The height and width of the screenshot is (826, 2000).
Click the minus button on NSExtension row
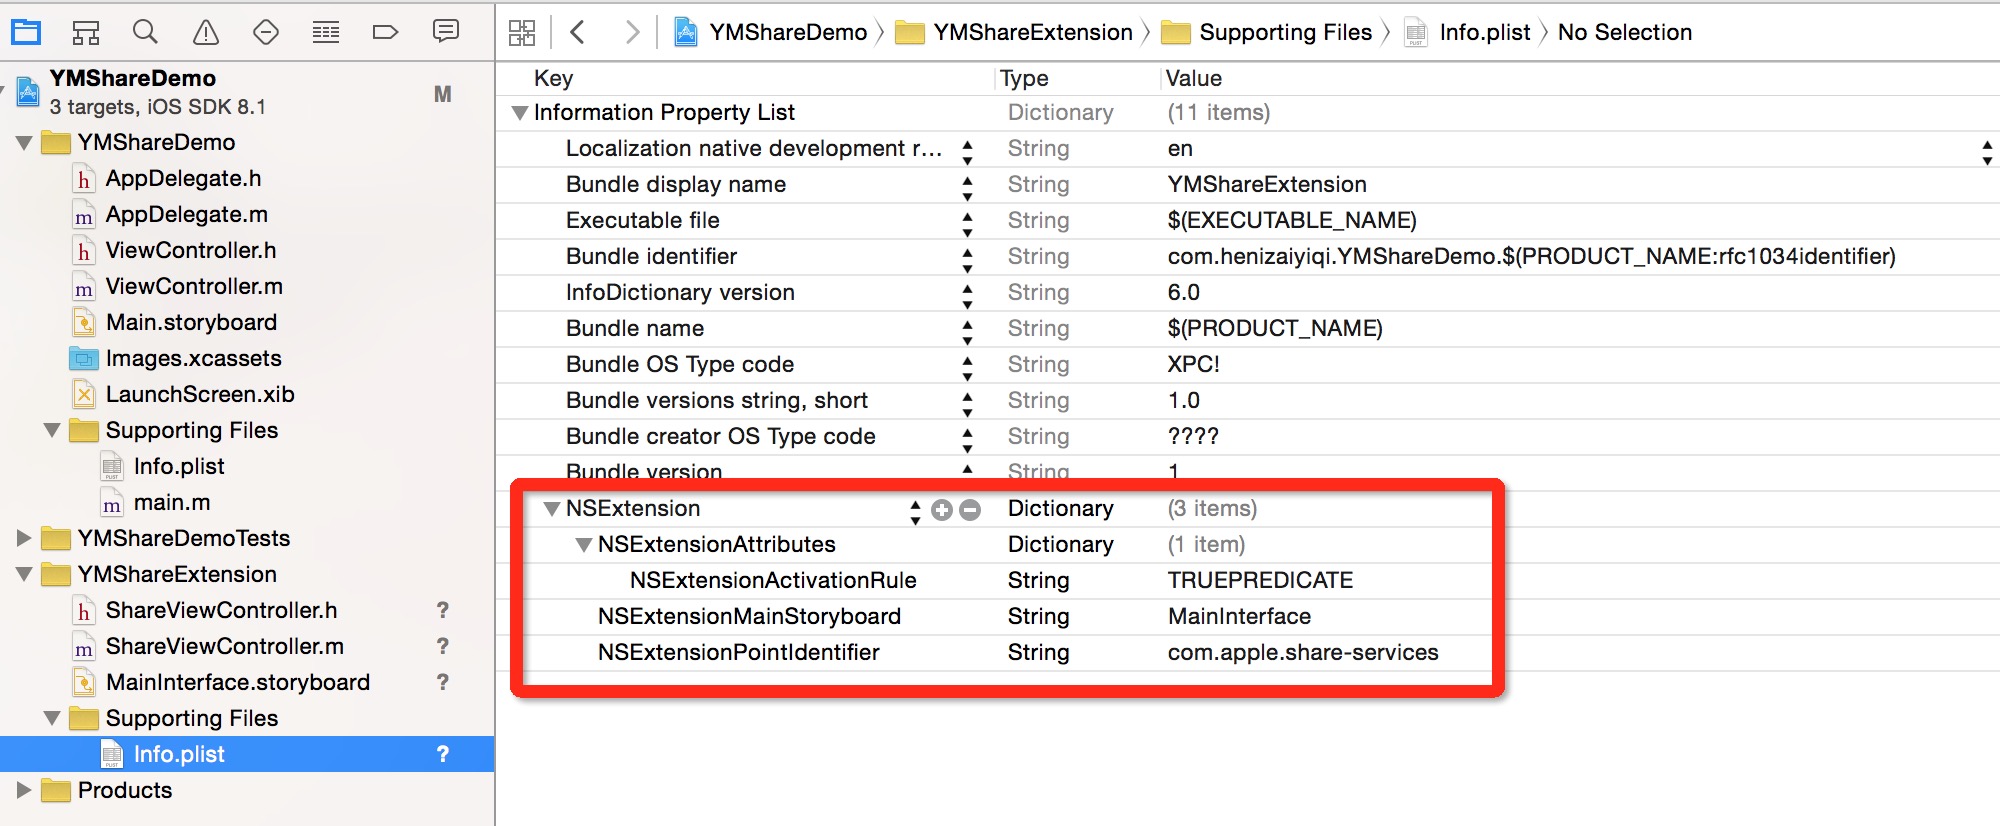(970, 510)
